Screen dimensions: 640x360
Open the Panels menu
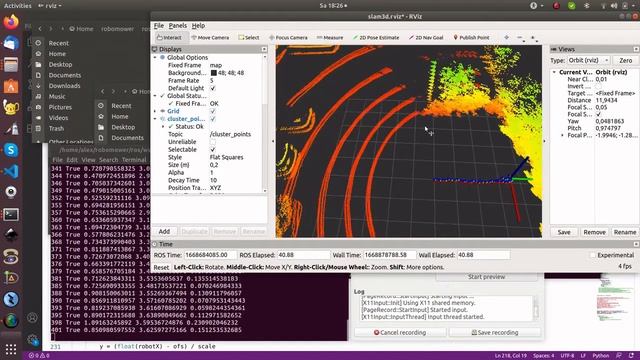click(x=178, y=25)
